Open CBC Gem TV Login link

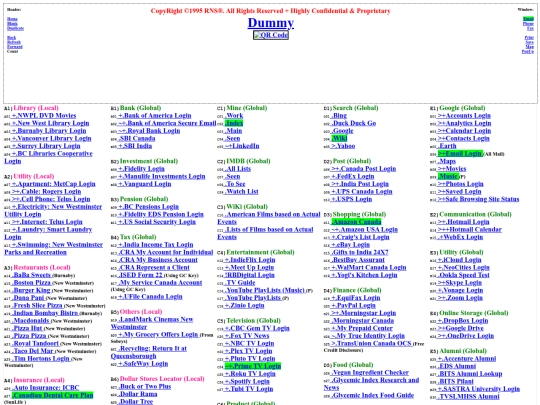[257, 328]
